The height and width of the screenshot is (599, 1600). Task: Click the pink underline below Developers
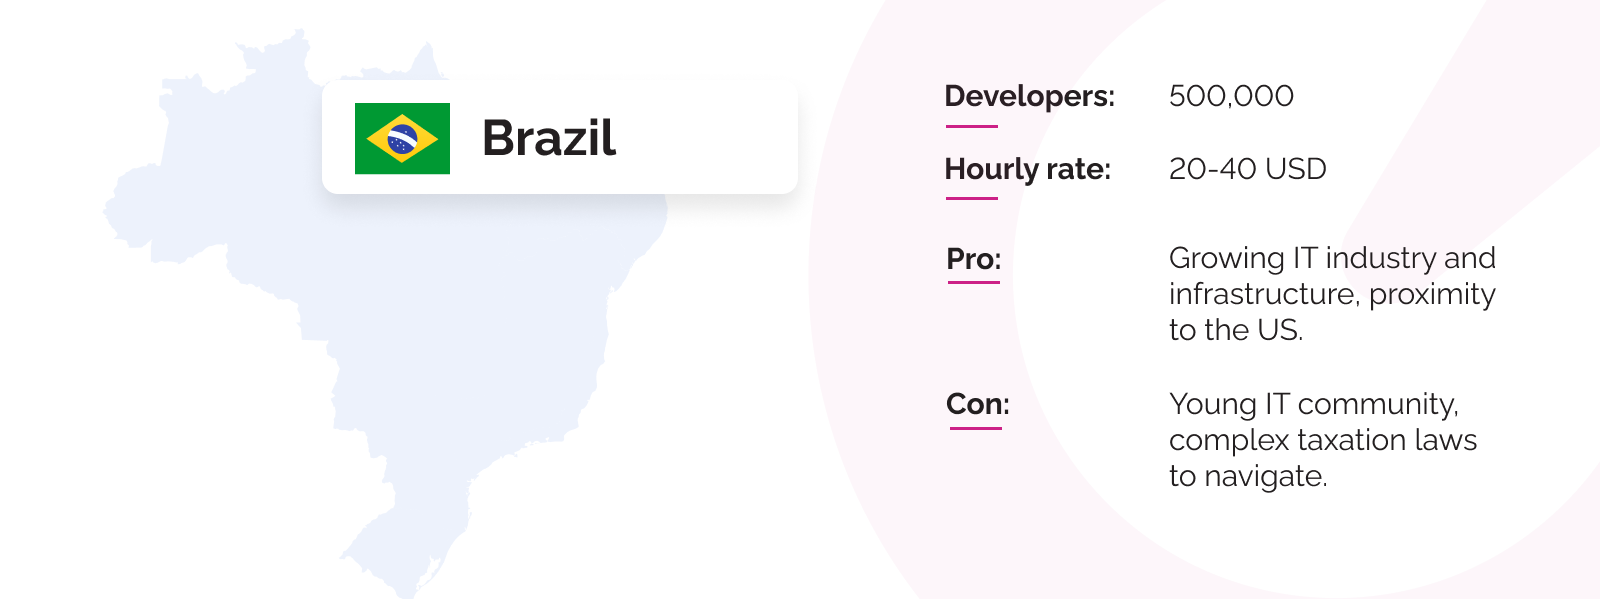click(972, 126)
